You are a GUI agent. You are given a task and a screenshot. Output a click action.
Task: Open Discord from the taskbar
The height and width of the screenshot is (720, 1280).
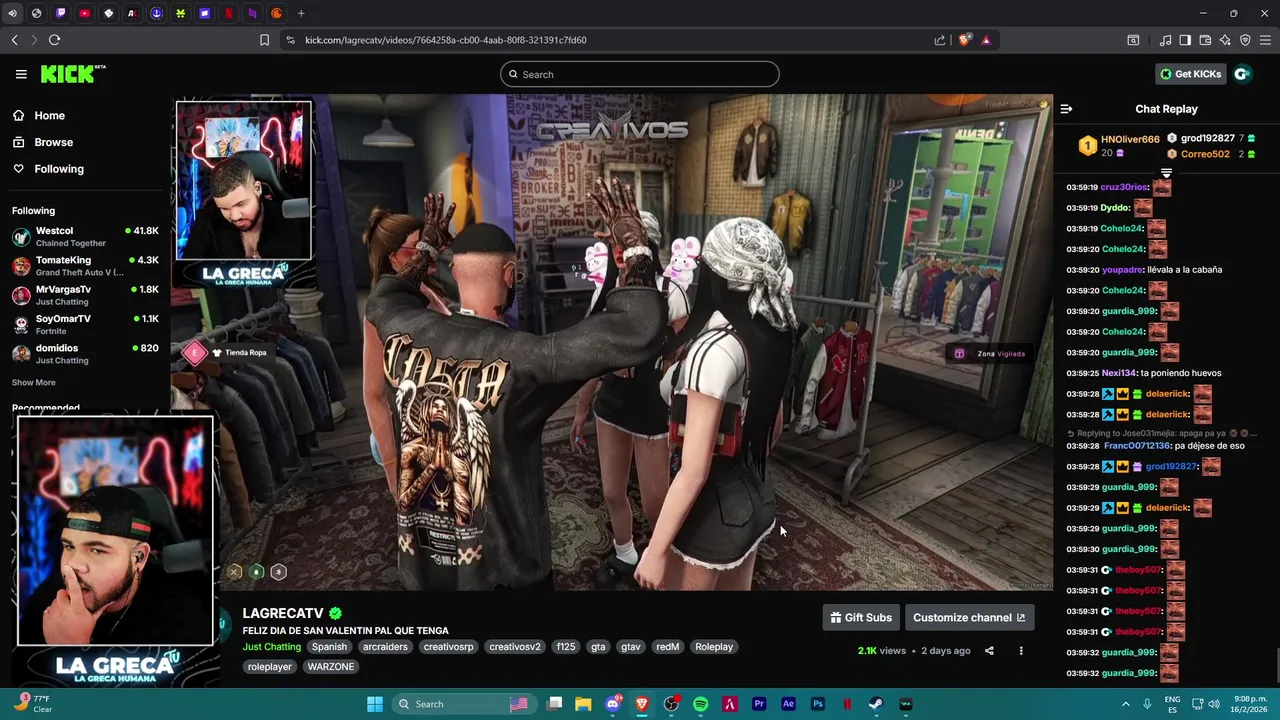click(613, 704)
